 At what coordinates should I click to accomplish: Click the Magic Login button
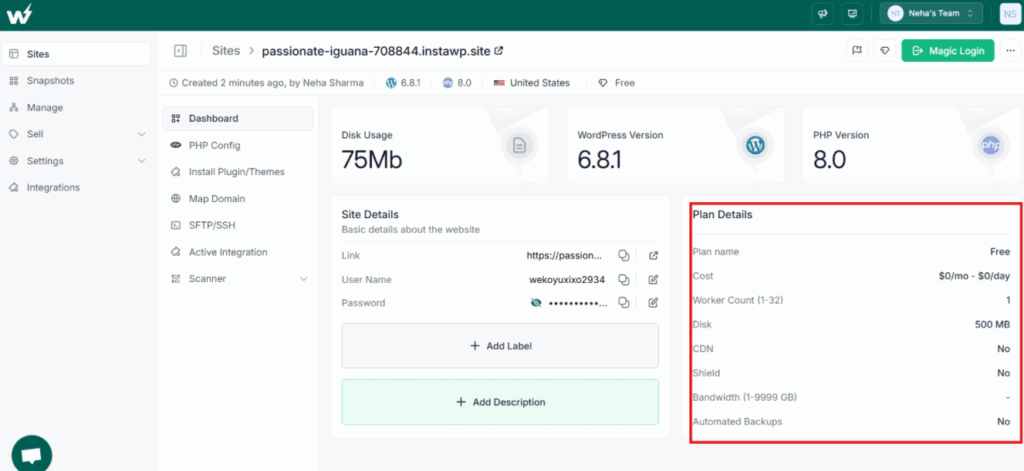click(x=948, y=51)
